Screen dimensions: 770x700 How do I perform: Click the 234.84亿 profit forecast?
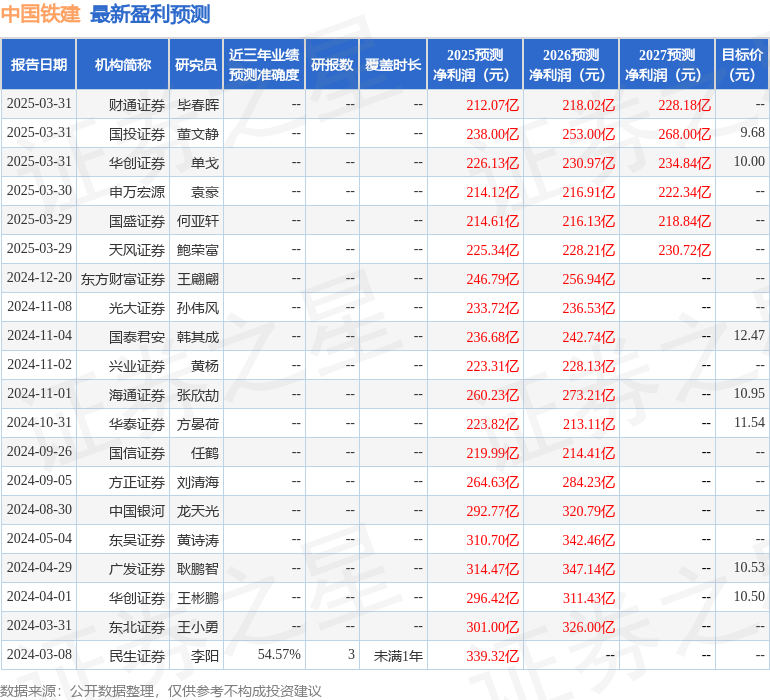click(x=685, y=163)
